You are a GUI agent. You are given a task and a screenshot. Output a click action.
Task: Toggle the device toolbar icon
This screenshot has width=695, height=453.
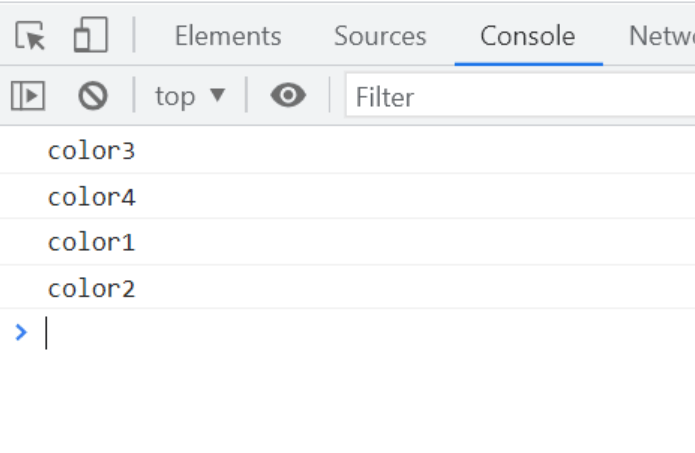90,37
